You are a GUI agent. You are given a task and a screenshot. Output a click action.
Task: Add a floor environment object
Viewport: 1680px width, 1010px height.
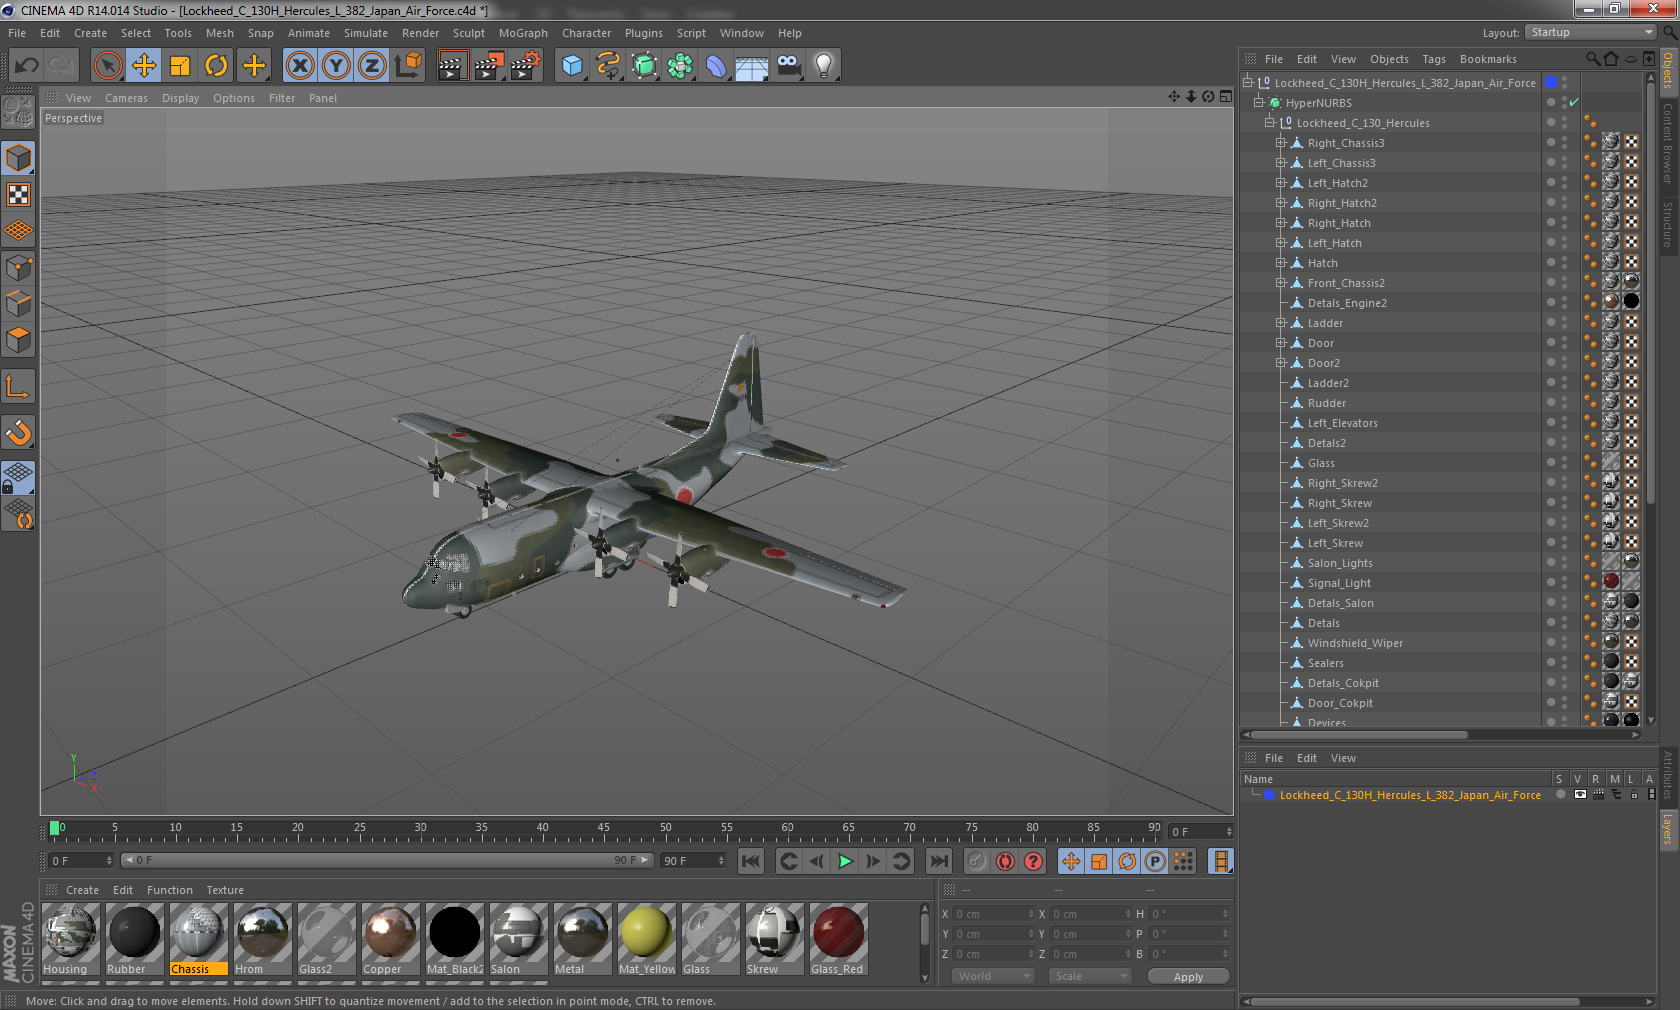click(752, 66)
